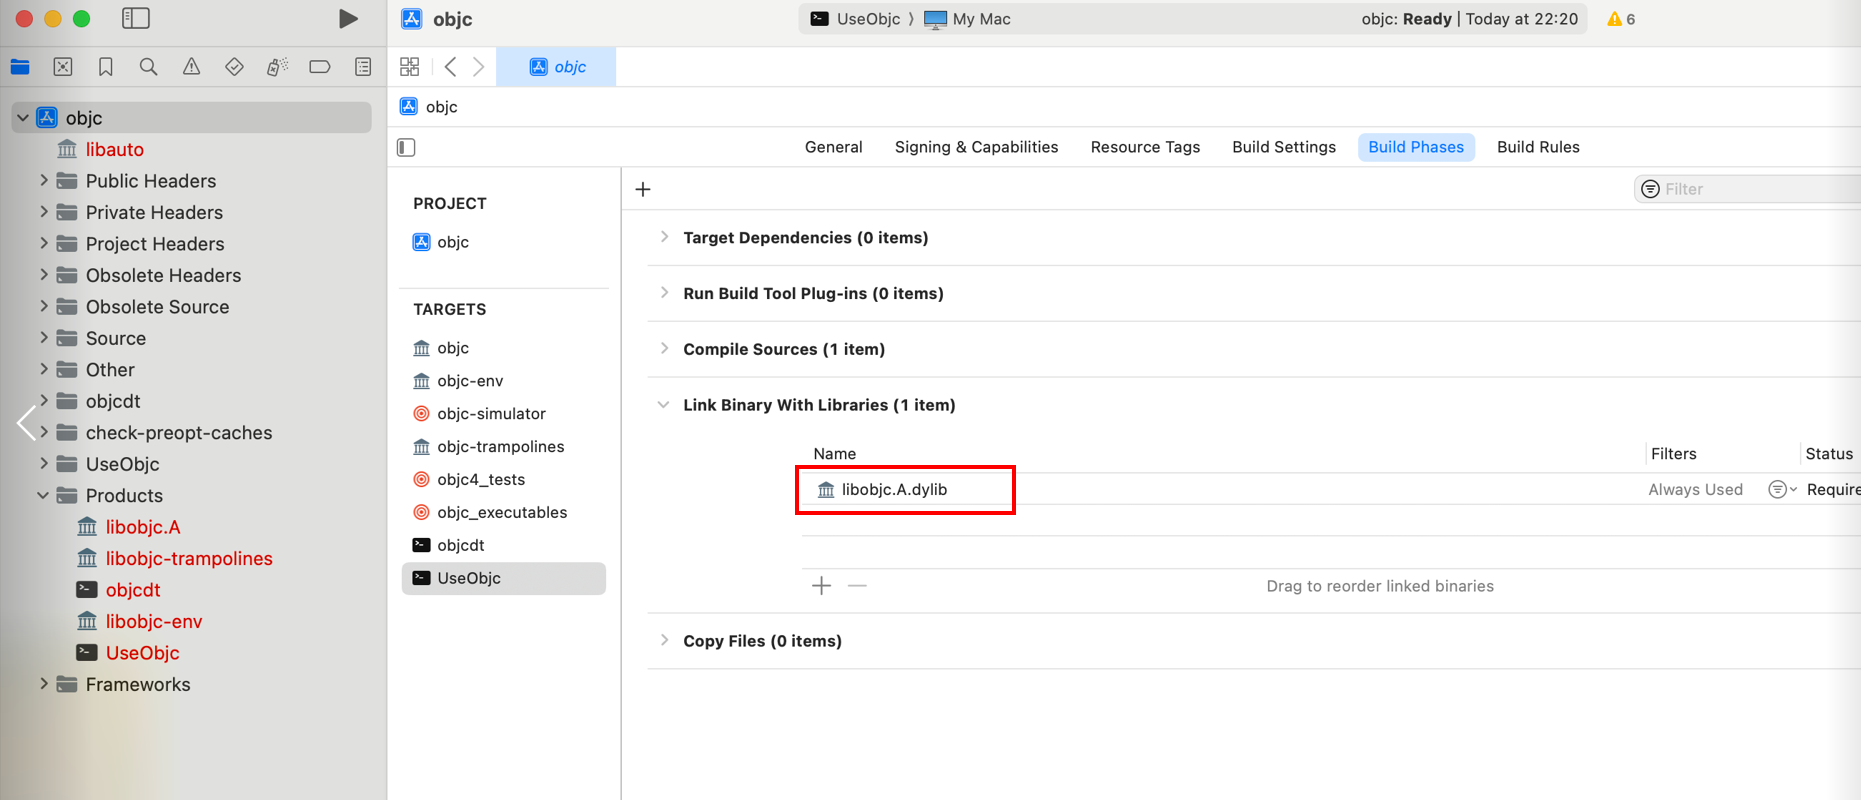Screen dimensions: 1861x800
Task: Select the objc-trampolines target
Action: tap(500, 447)
